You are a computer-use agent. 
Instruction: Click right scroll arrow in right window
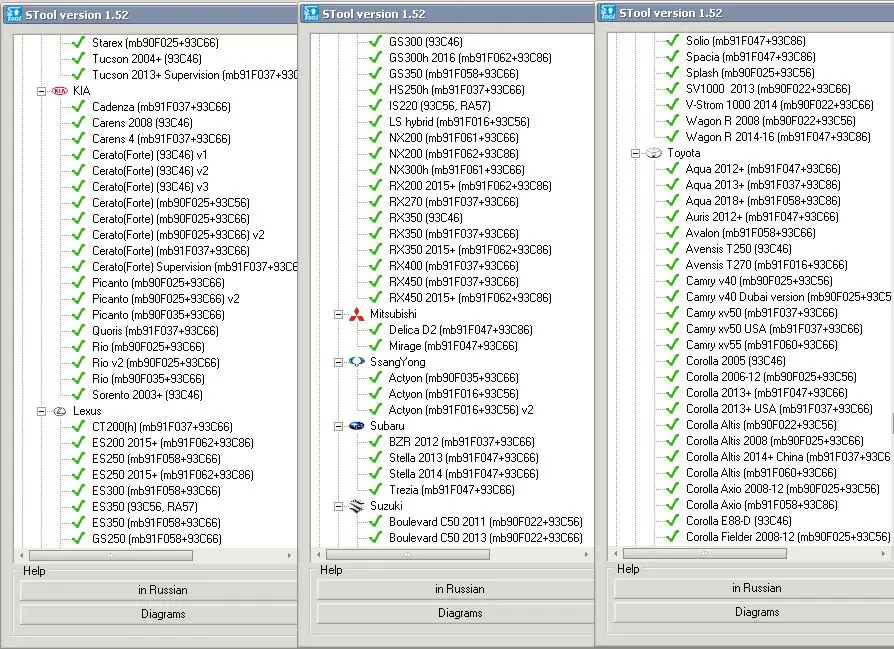coord(884,553)
